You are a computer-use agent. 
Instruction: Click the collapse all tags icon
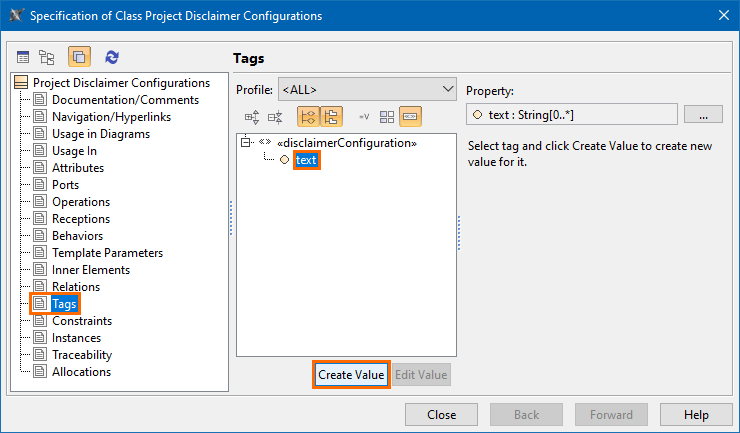pos(275,117)
